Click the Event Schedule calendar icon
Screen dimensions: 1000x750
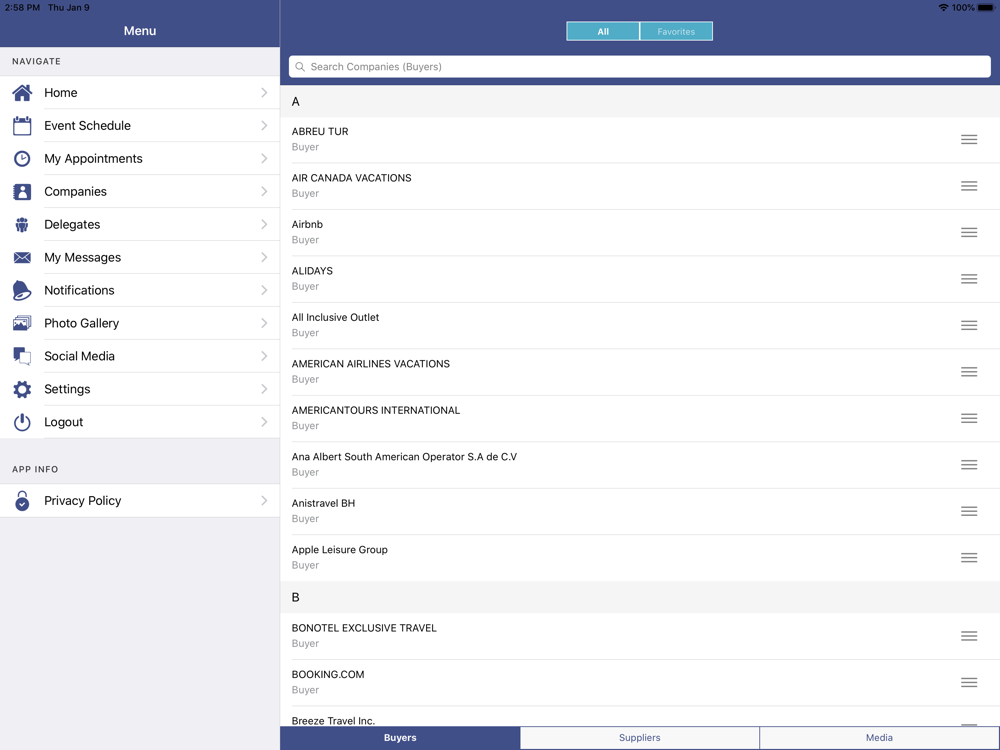pos(22,126)
